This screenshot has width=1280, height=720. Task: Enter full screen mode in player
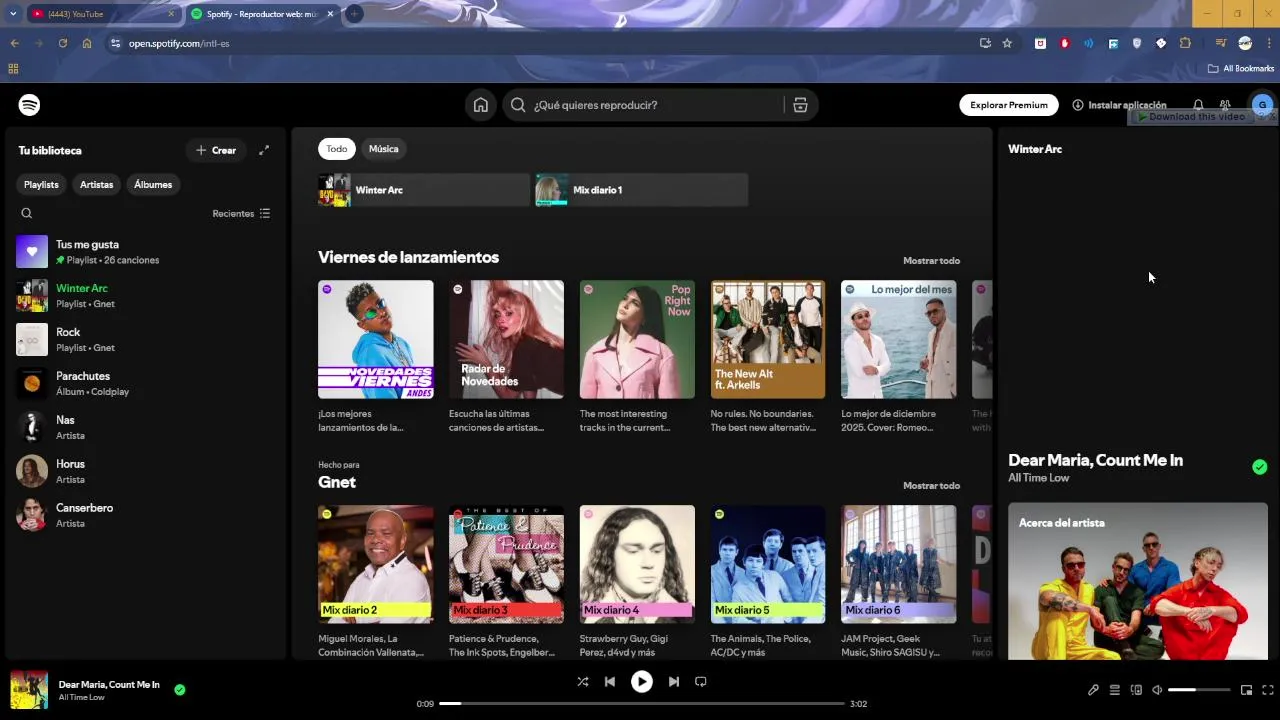1268,690
